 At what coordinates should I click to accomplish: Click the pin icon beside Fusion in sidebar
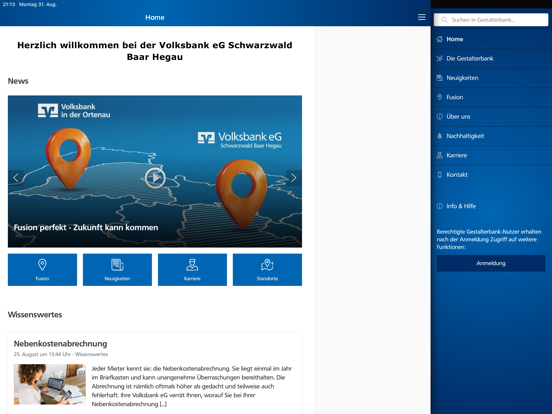click(439, 97)
